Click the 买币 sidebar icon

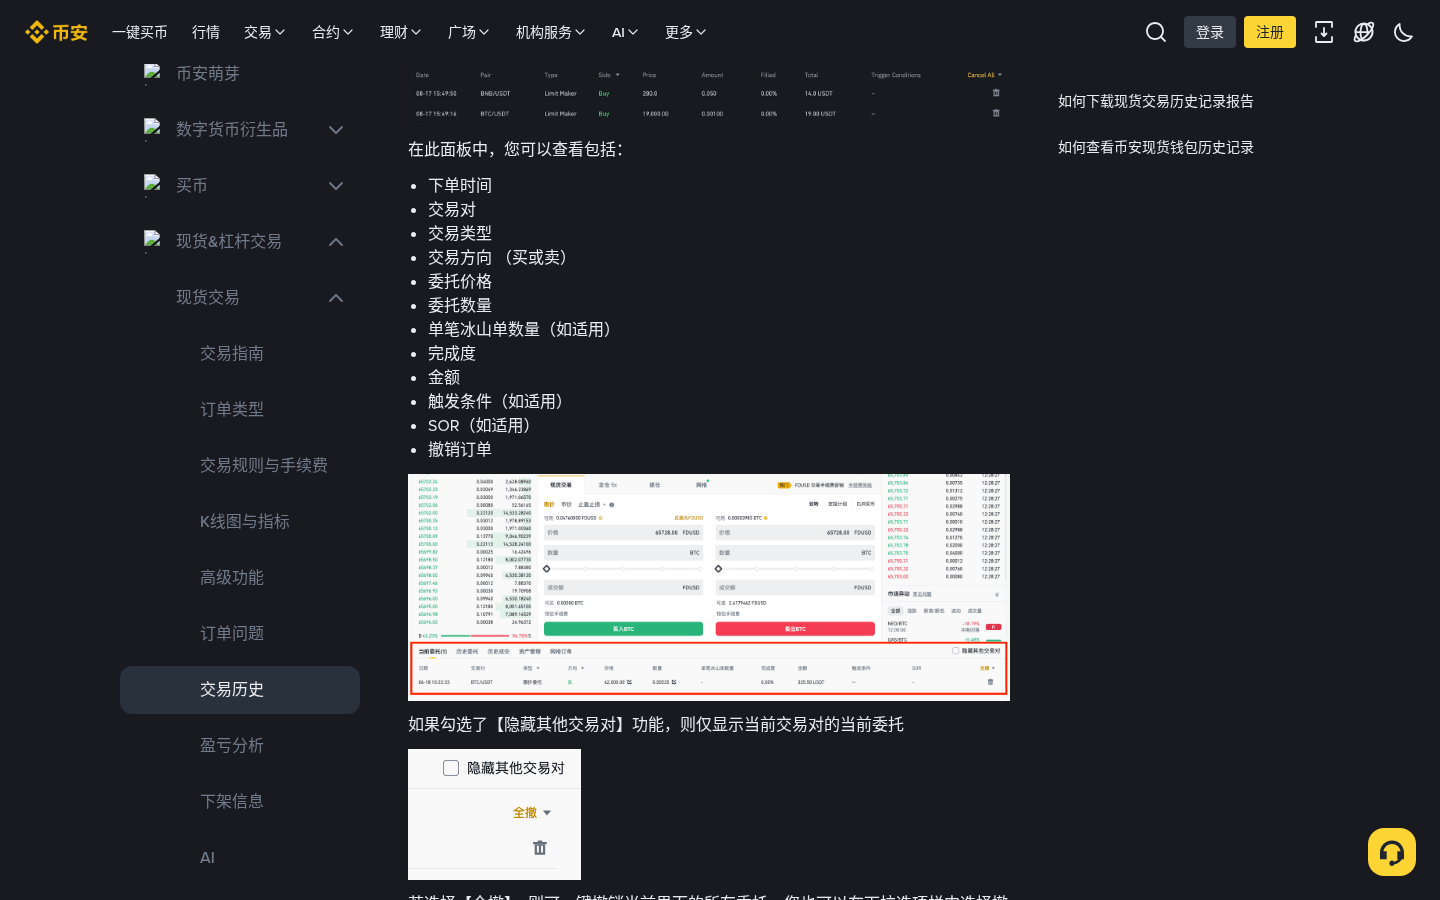tap(152, 186)
